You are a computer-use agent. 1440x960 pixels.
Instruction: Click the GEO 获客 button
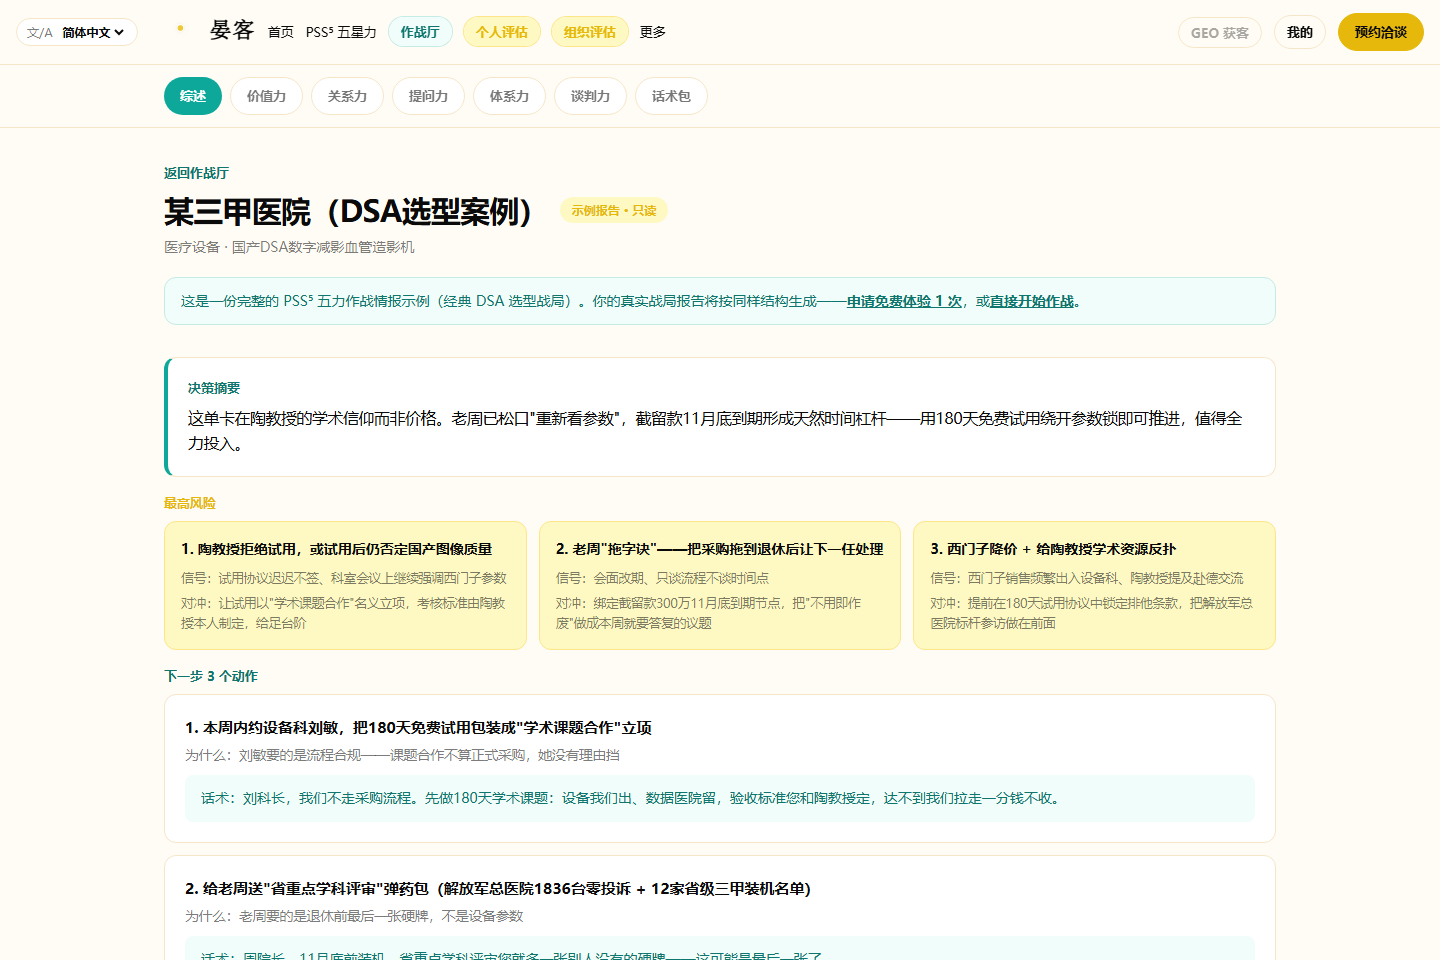tap(1220, 33)
